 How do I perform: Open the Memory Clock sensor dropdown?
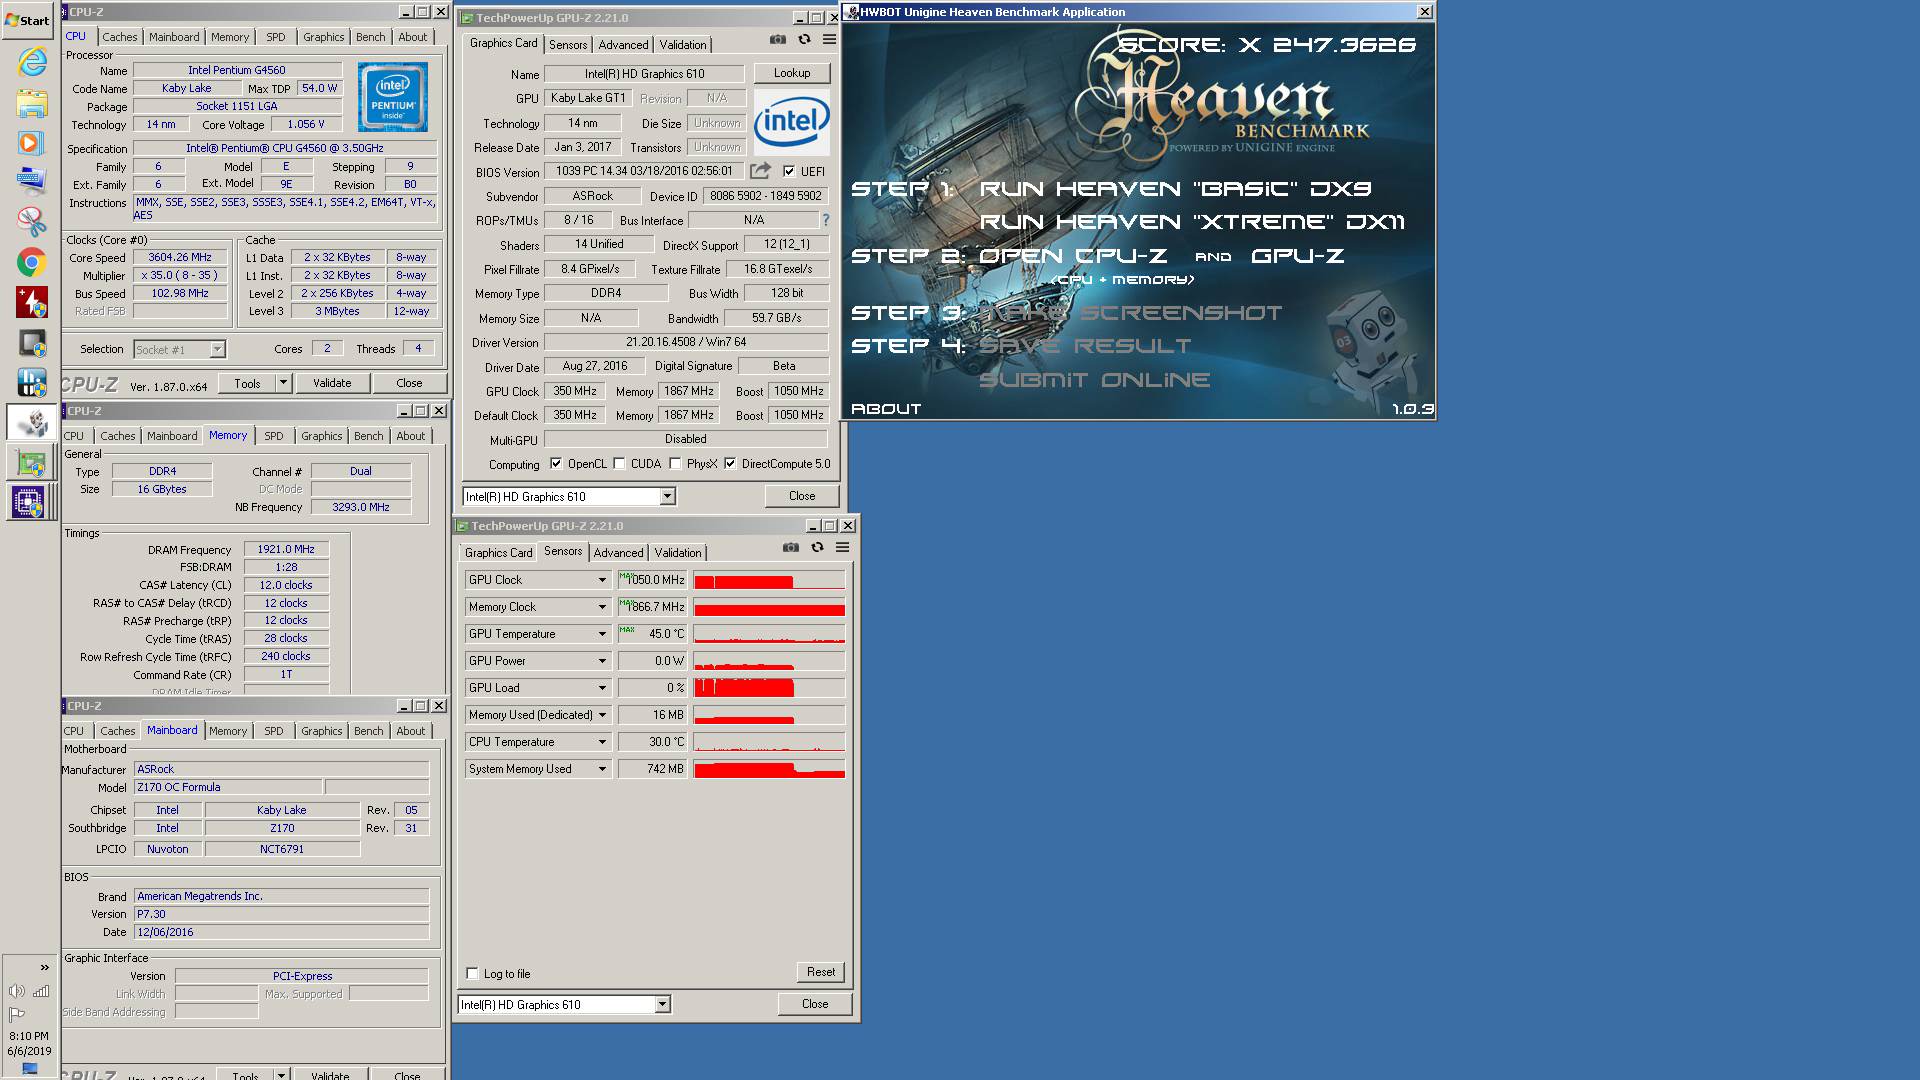[602, 607]
